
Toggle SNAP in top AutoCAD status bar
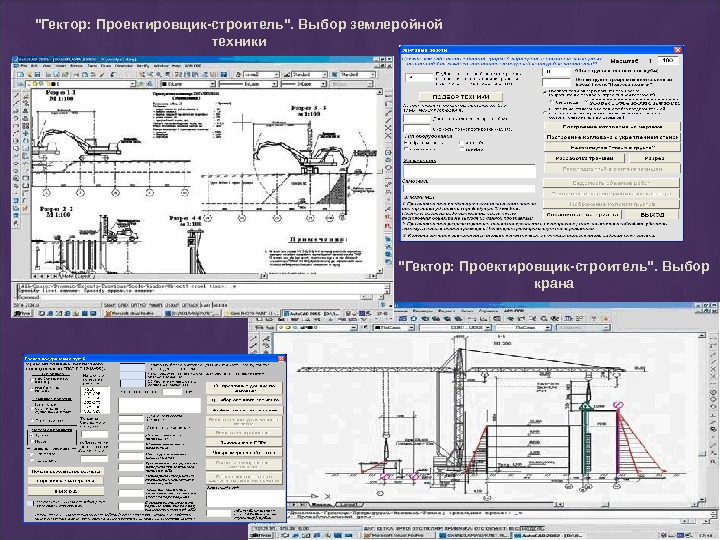point(110,305)
